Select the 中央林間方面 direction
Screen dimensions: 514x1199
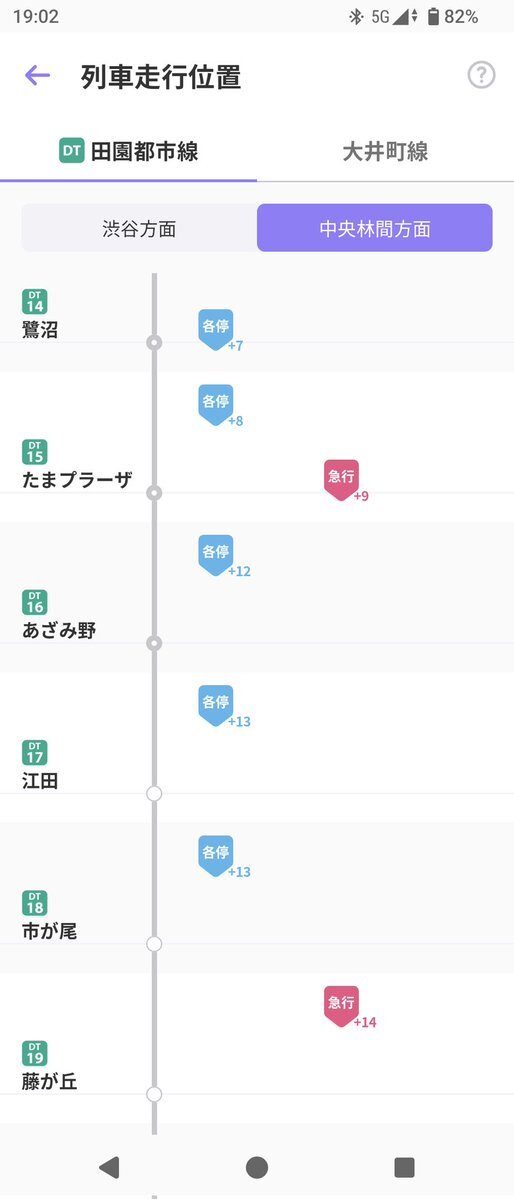tap(375, 228)
